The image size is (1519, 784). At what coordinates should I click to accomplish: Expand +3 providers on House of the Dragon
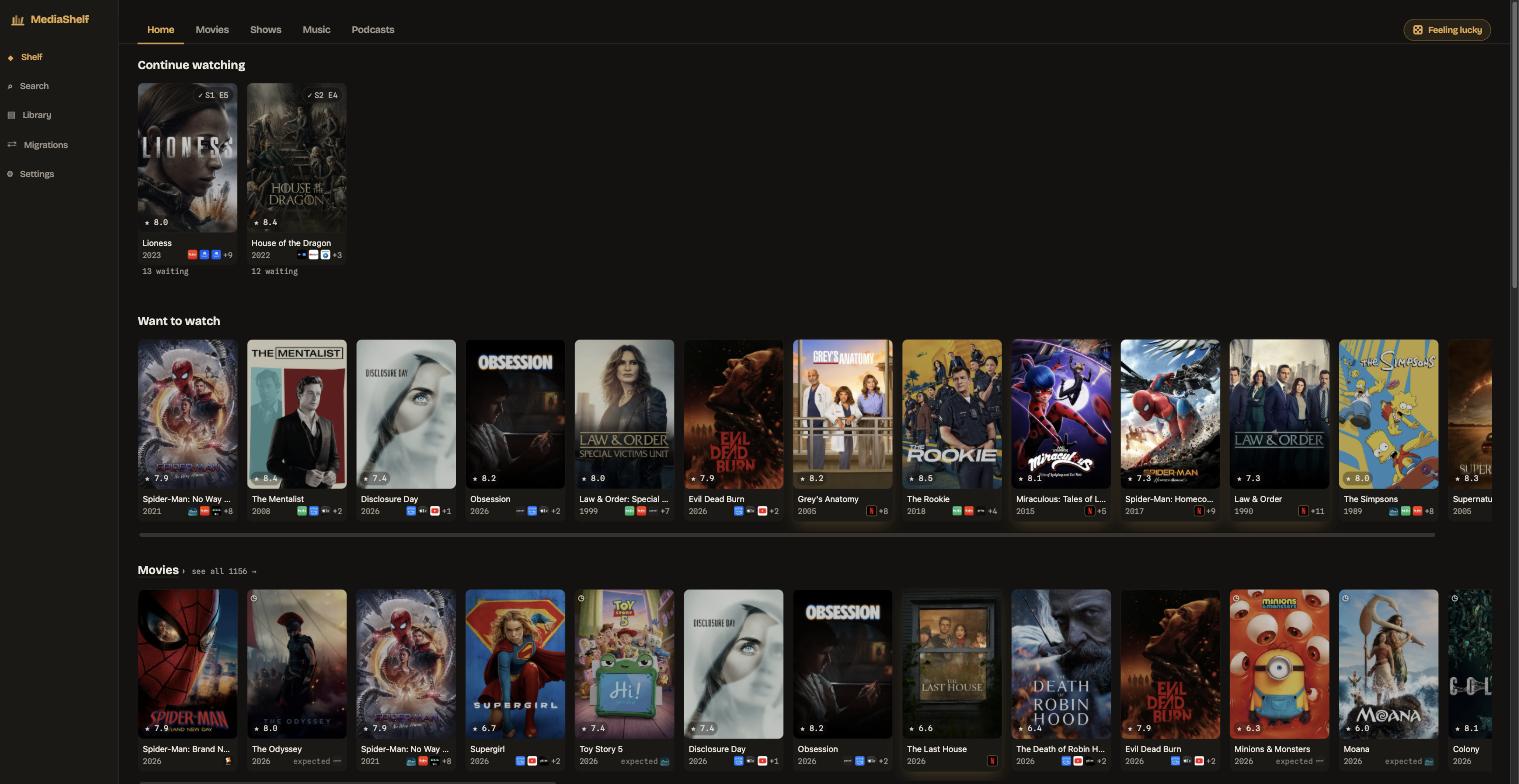point(337,255)
